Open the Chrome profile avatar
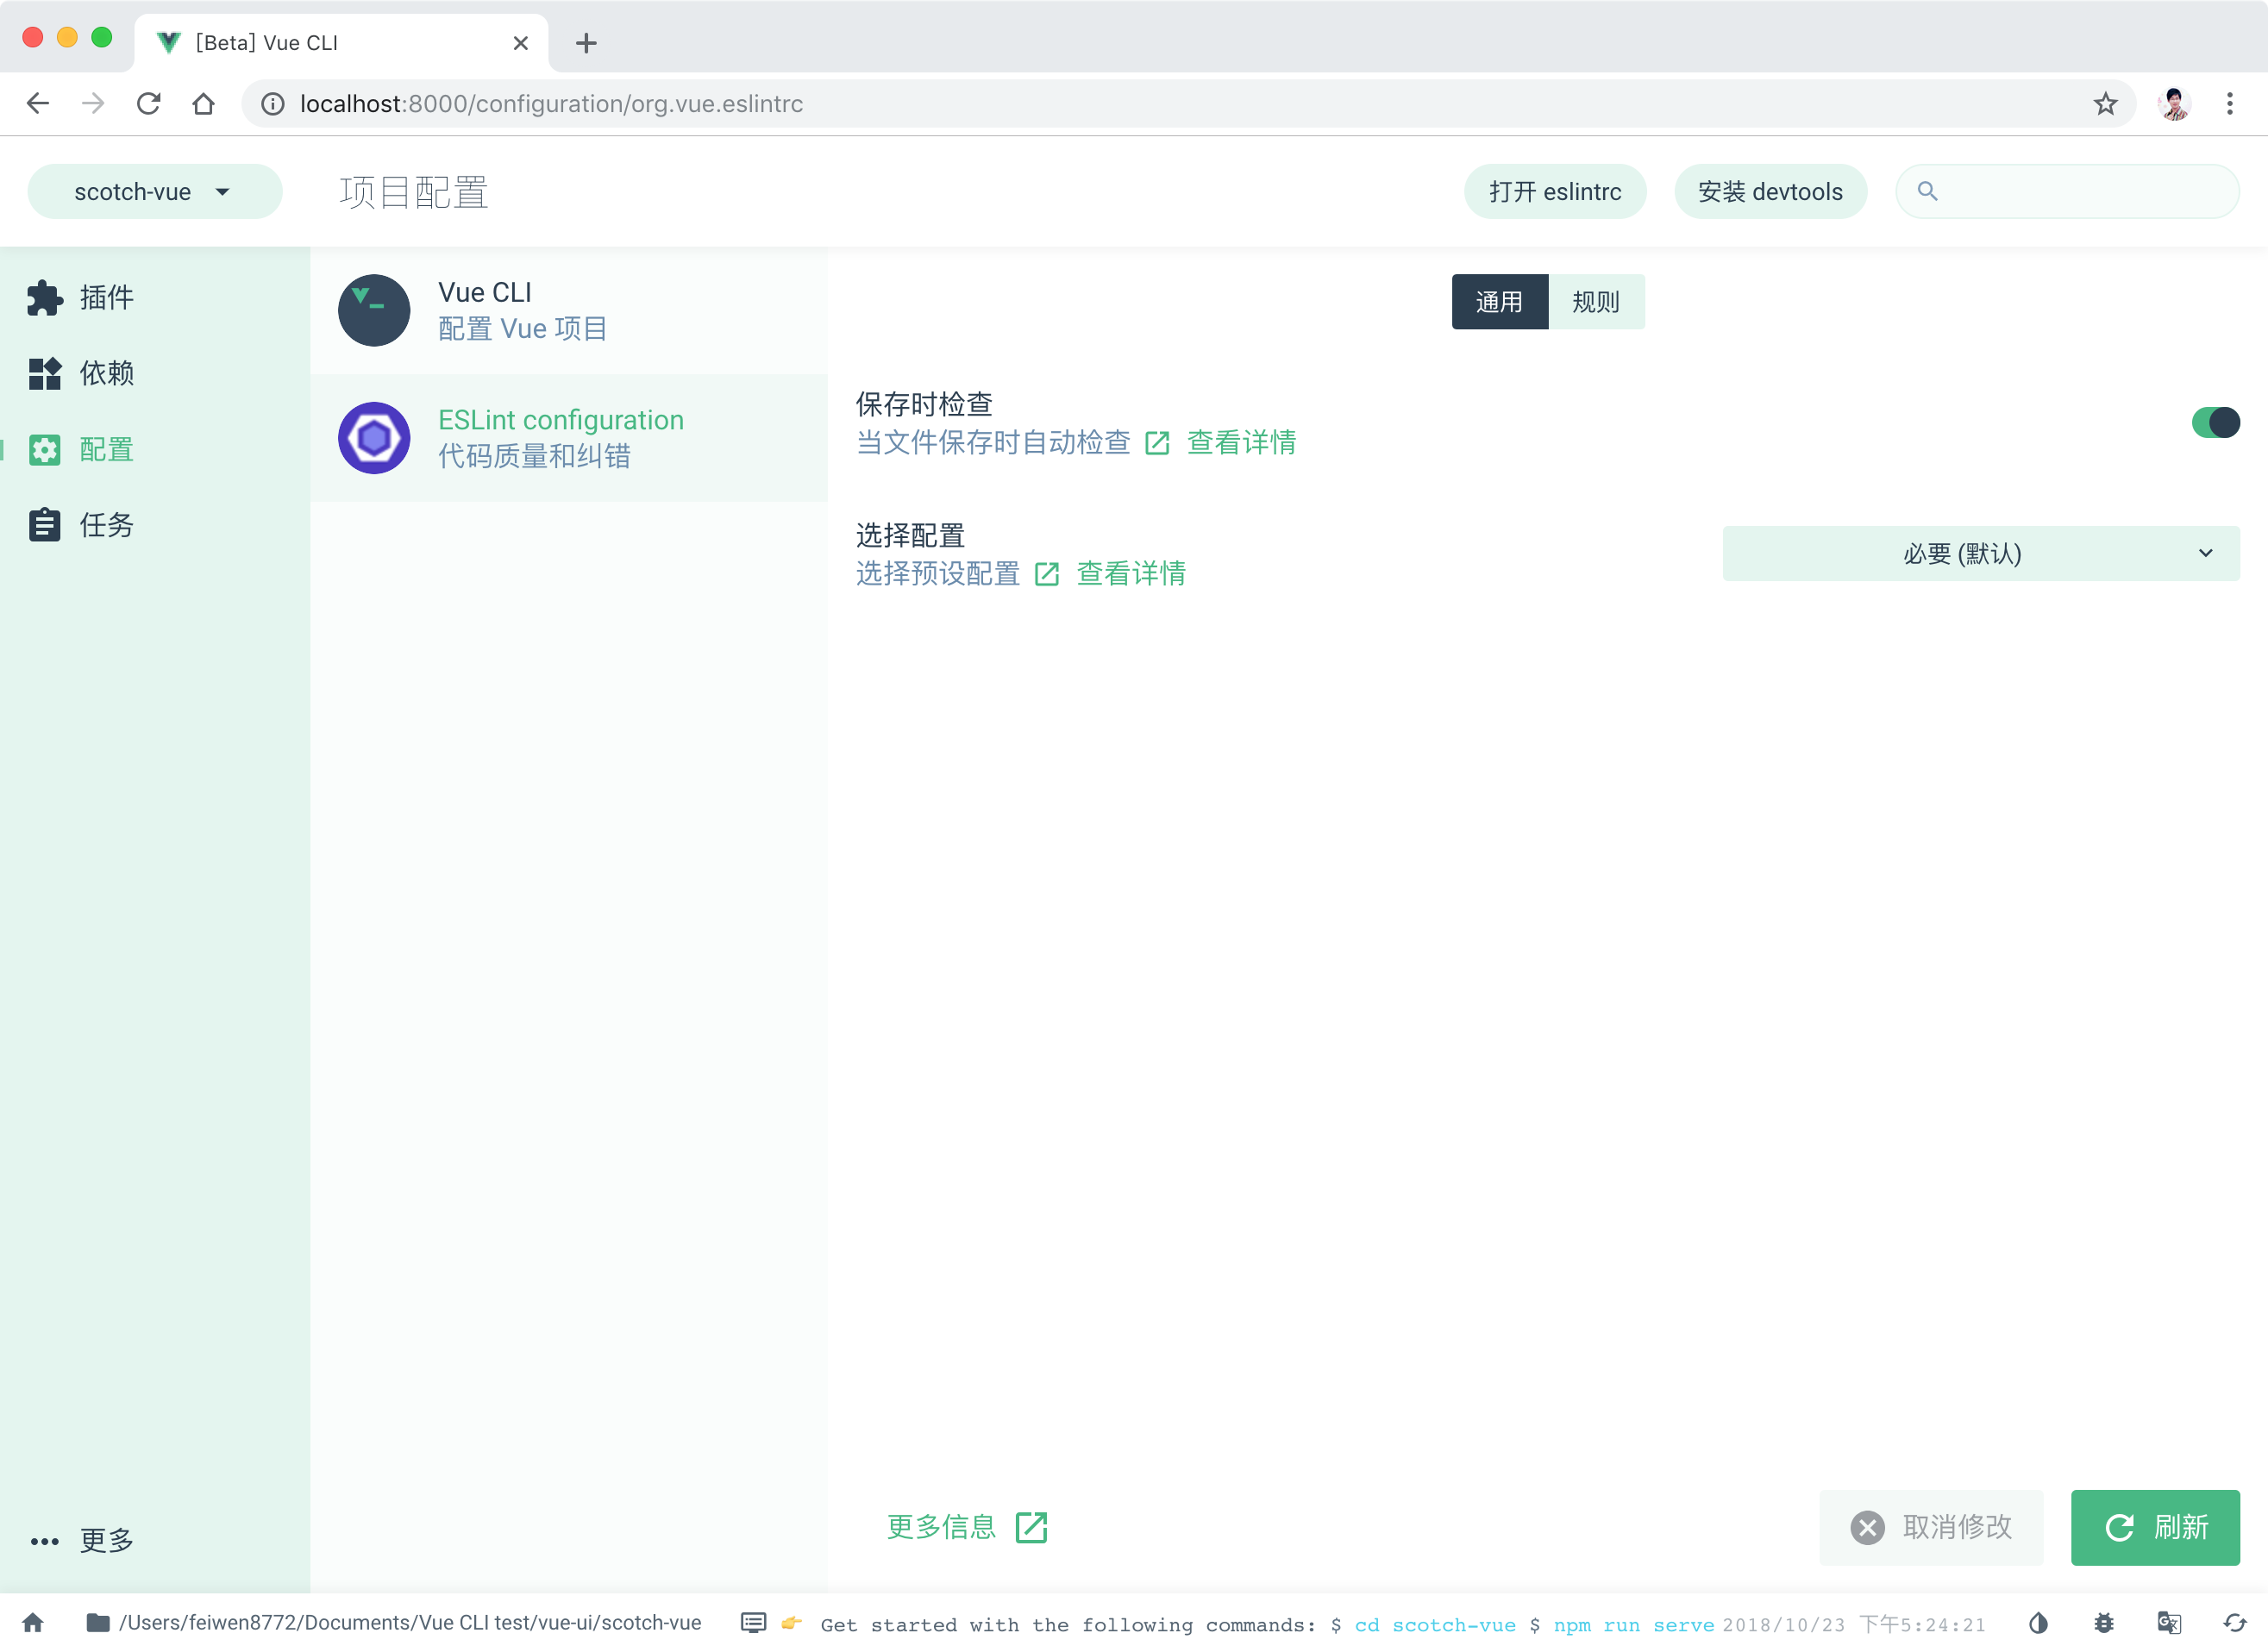The image size is (2268, 1652). pos(2174,103)
